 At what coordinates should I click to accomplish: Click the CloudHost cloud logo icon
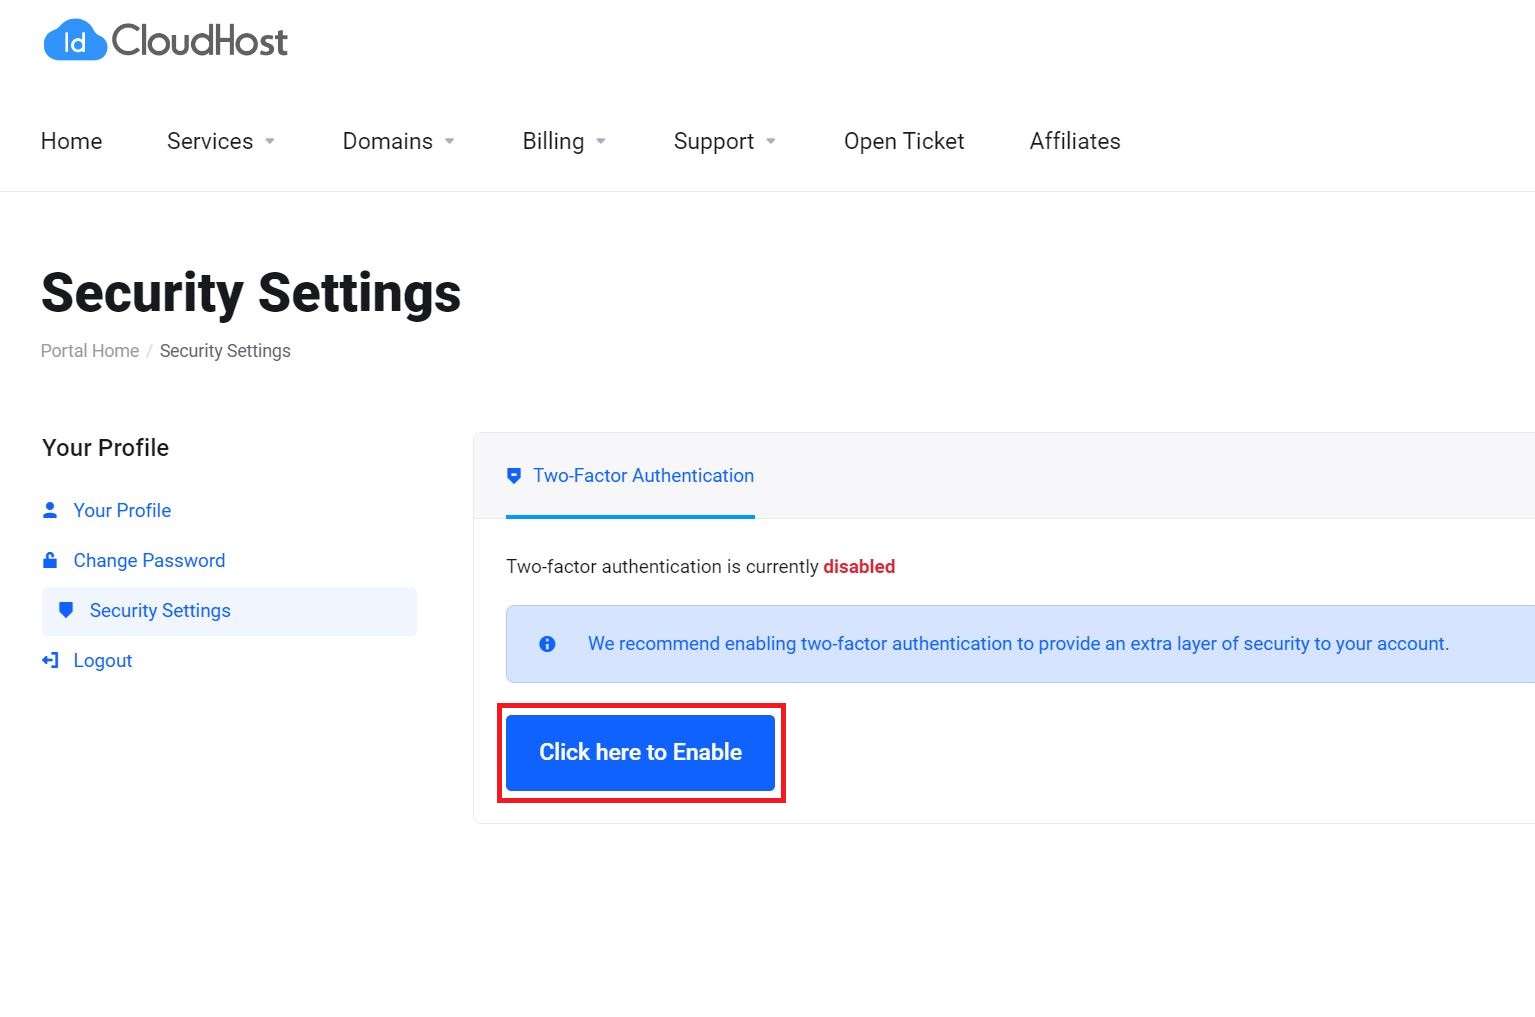pos(73,40)
